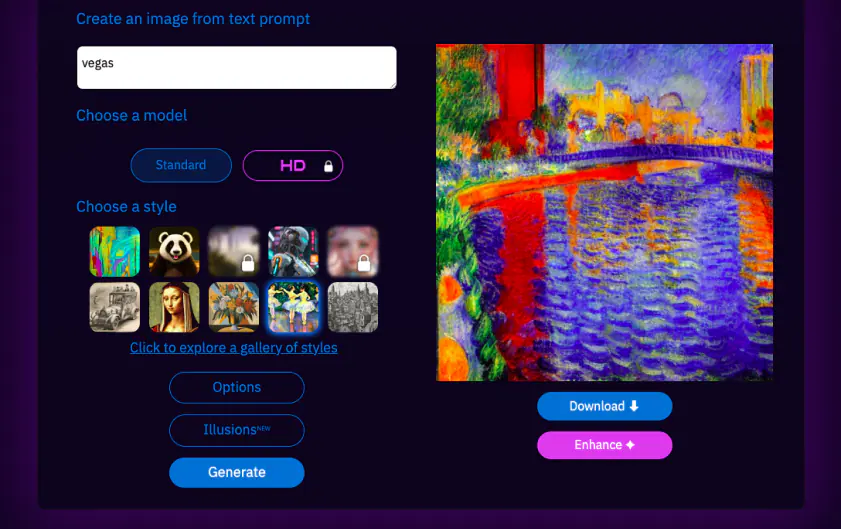This screenshot has height=529, width=841.
Task: Expand the Options section
Action: [237, 387]
